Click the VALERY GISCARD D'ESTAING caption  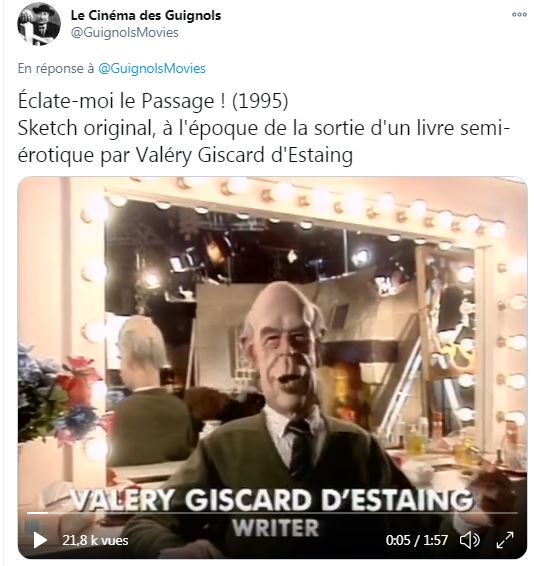[272, 500]
